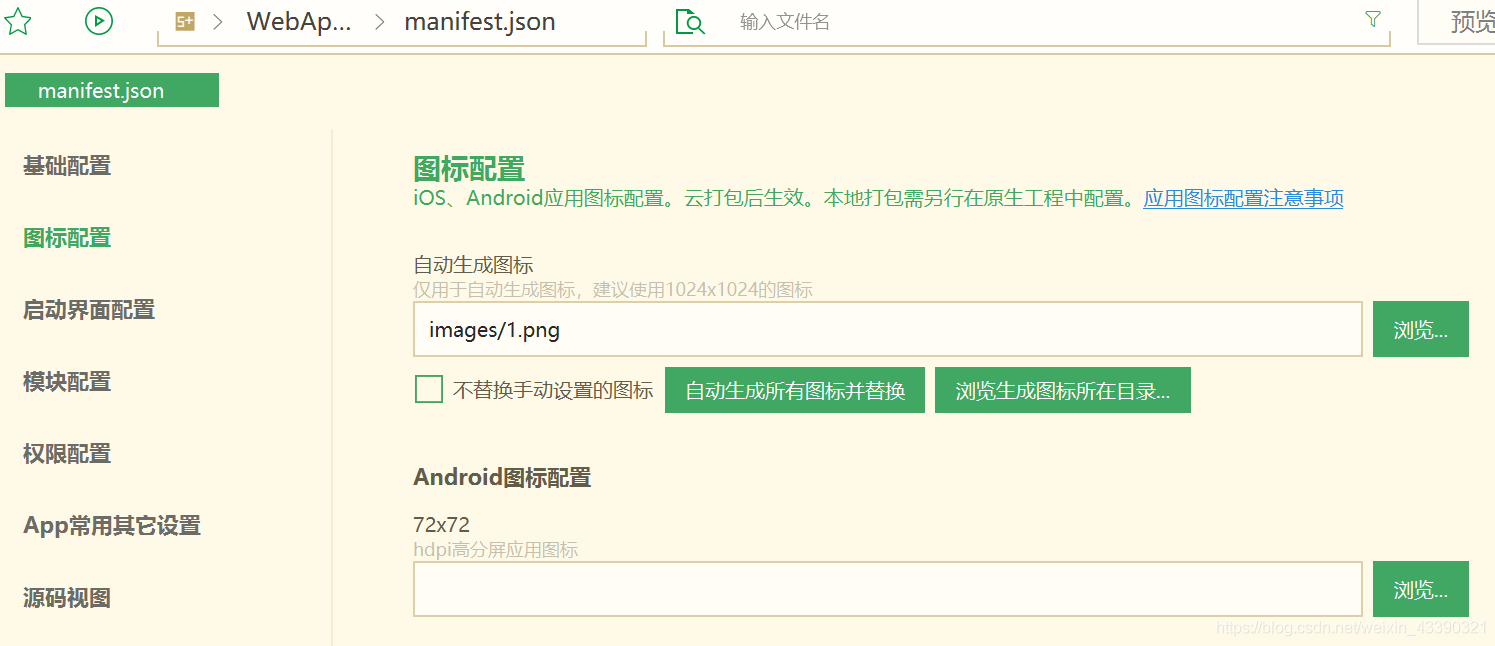
Task: Click the file search magnifier icon
Action: [x=690, y=22]
